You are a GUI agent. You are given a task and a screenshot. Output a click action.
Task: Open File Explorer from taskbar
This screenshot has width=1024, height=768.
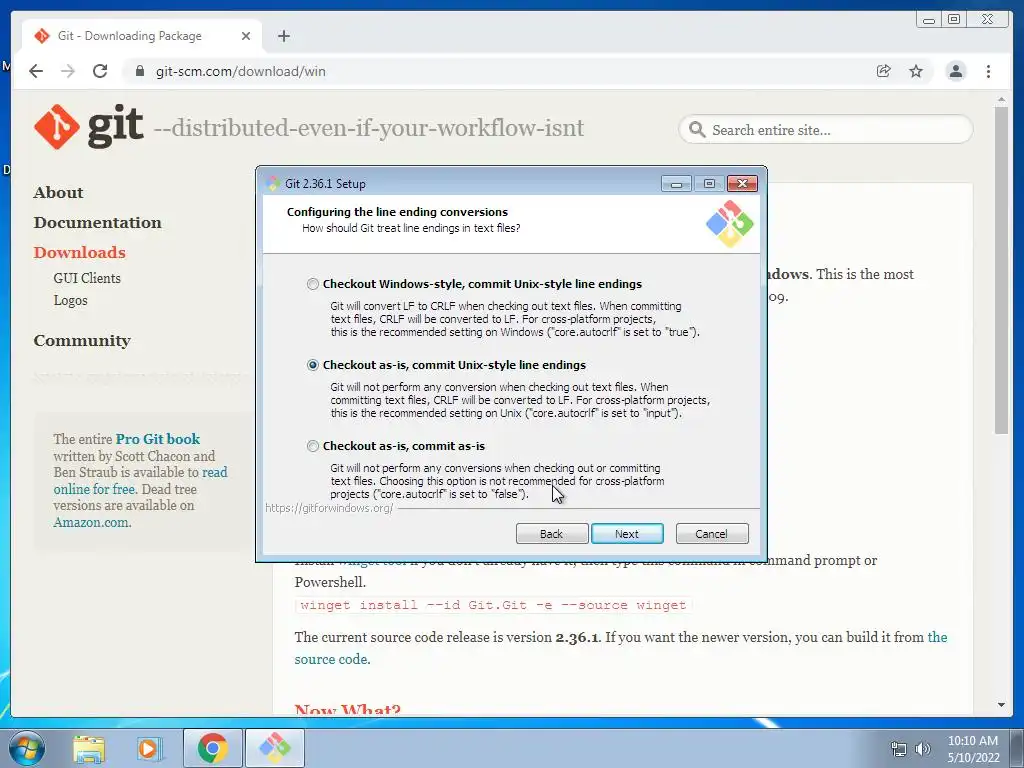(89, 748)
